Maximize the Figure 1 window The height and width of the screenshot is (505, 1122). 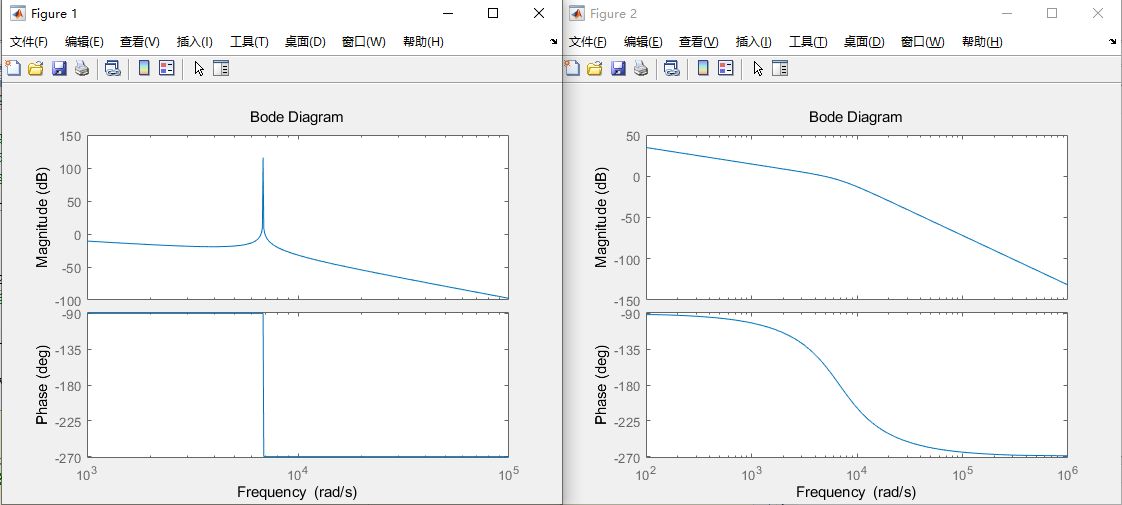click(x=493, y=13)
